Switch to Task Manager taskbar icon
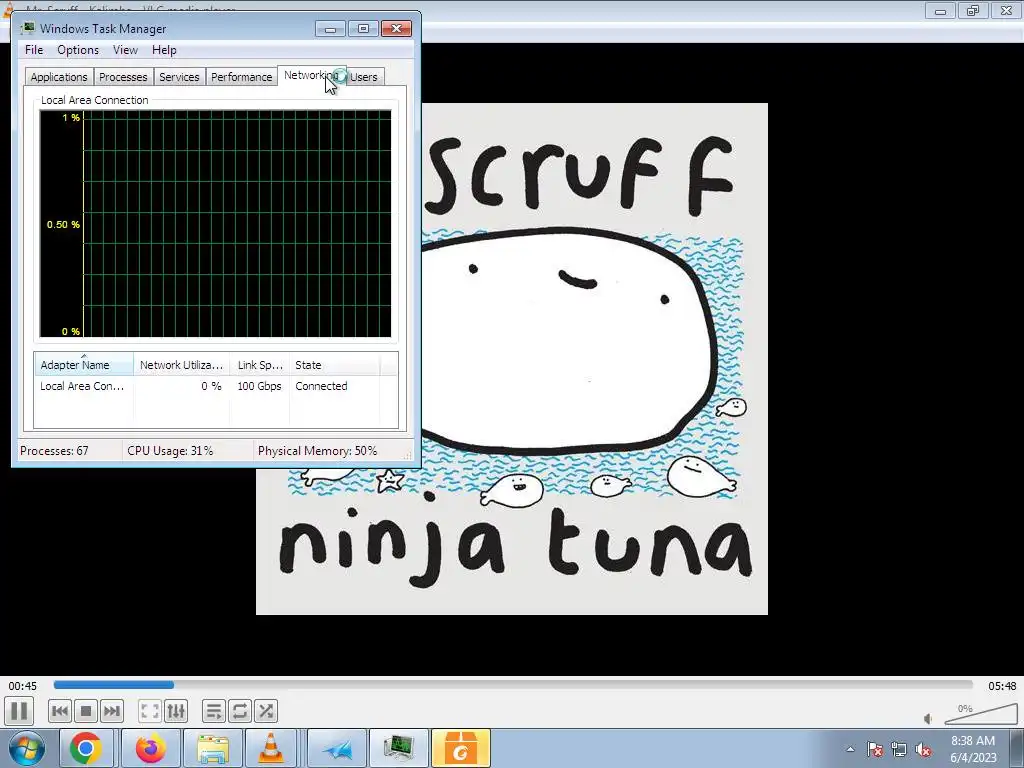Viewport: 1024px width, 768px height. [x=399, y=748]
